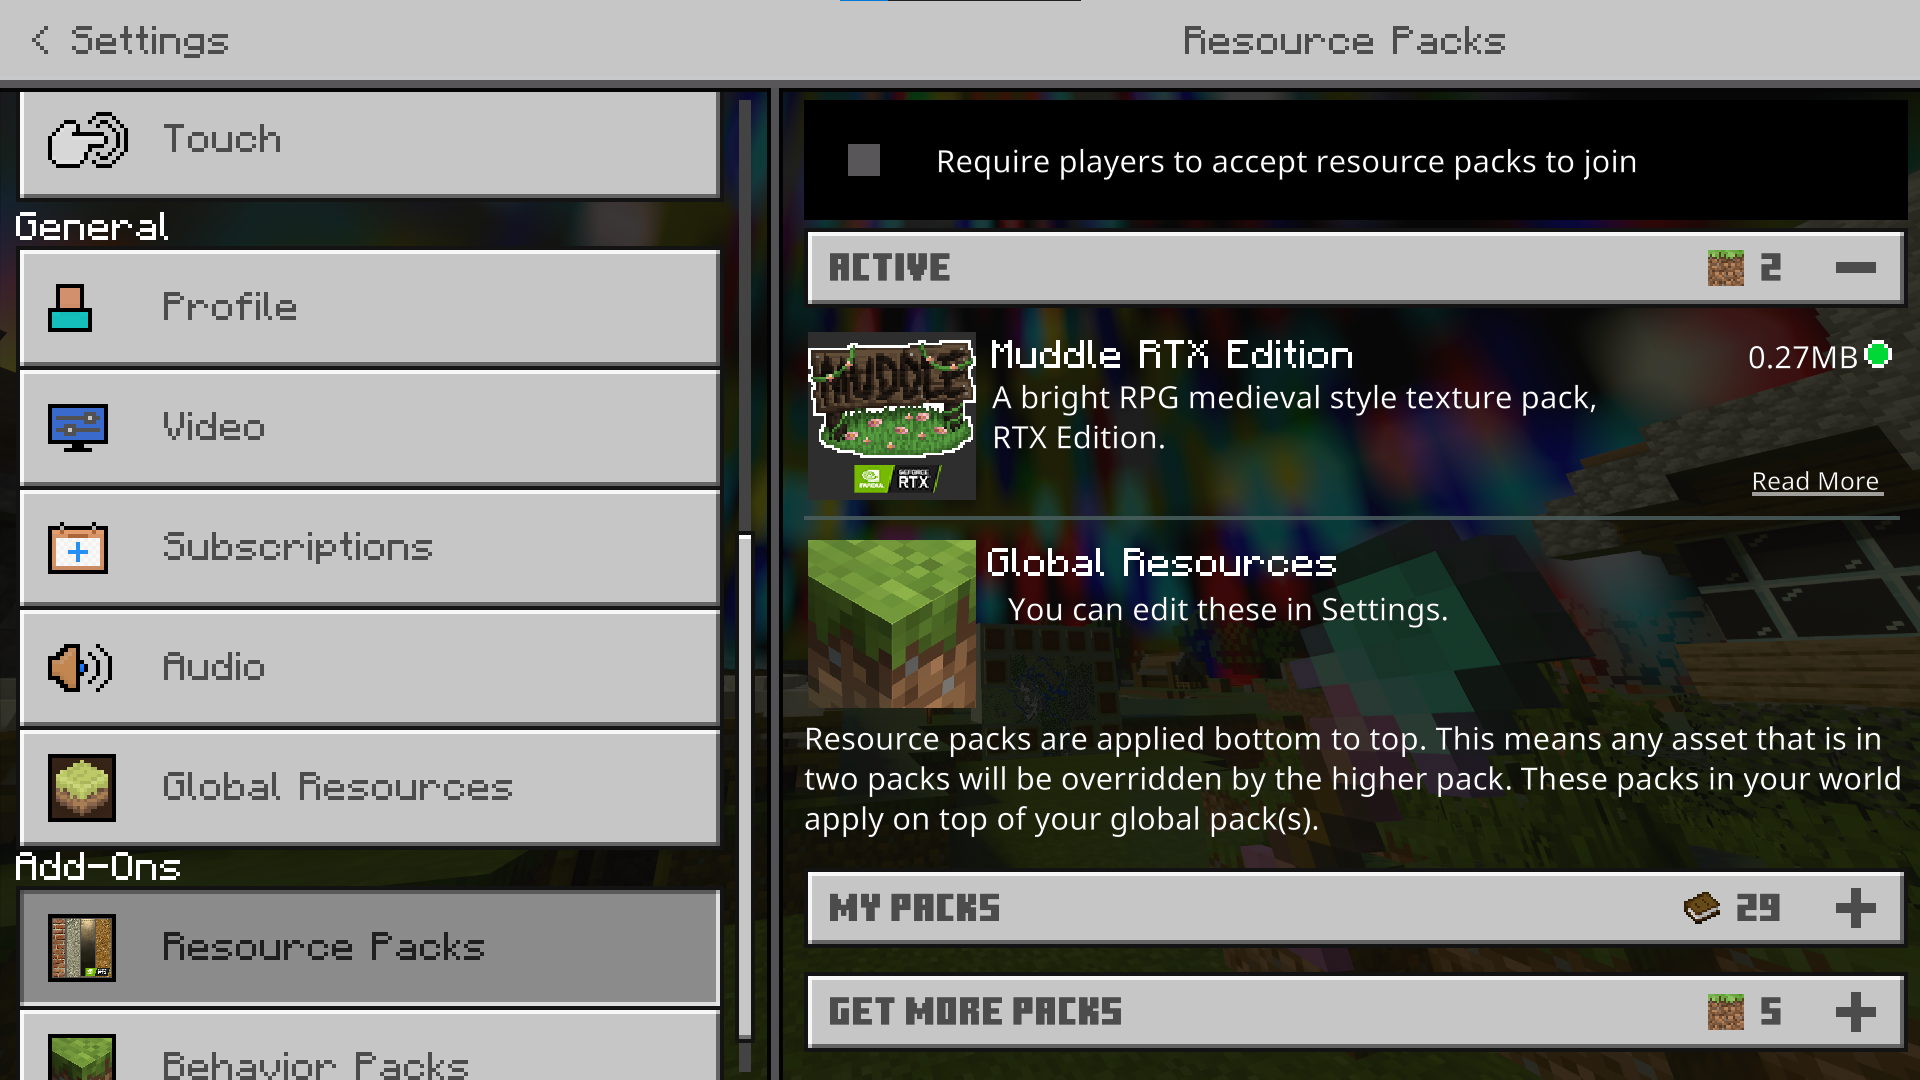This screenshot has width=1920, height=1080.
Task: Click the Global Resources grass block icon
Action: click(82, 788)
